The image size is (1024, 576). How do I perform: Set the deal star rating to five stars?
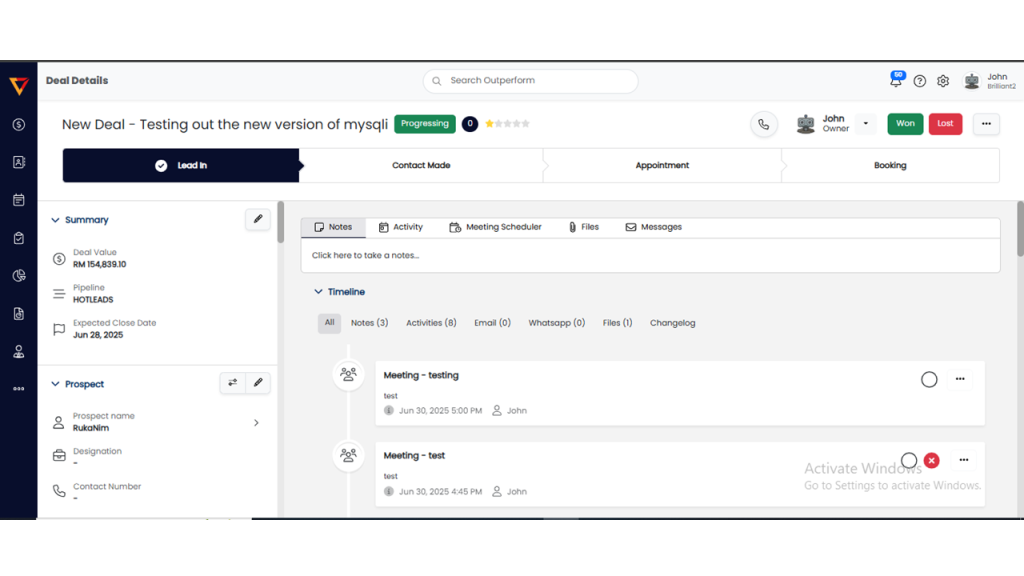click(x=526, y=124)
